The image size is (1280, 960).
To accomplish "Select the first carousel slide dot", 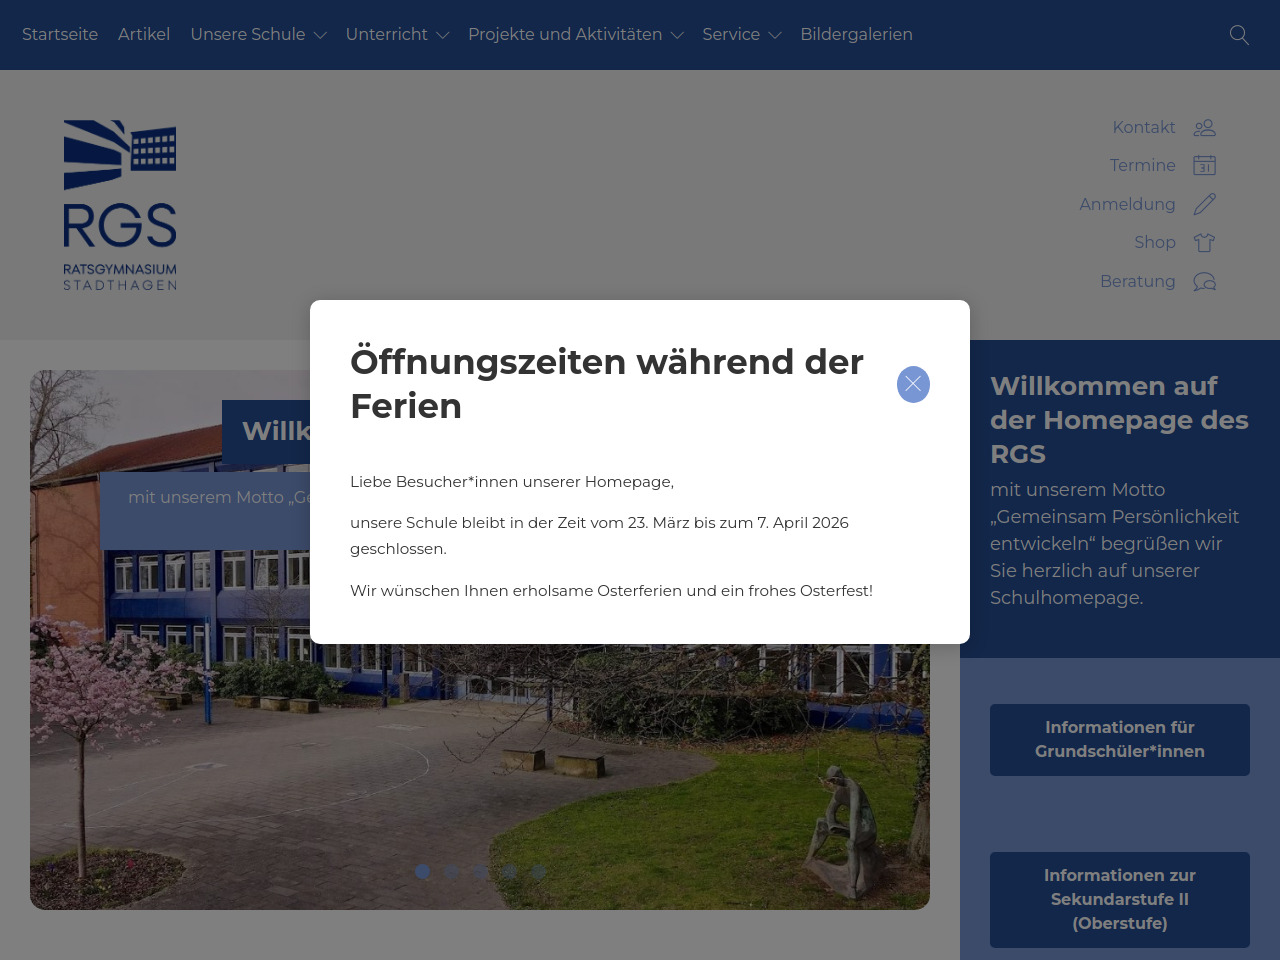I will click(423, 872).
